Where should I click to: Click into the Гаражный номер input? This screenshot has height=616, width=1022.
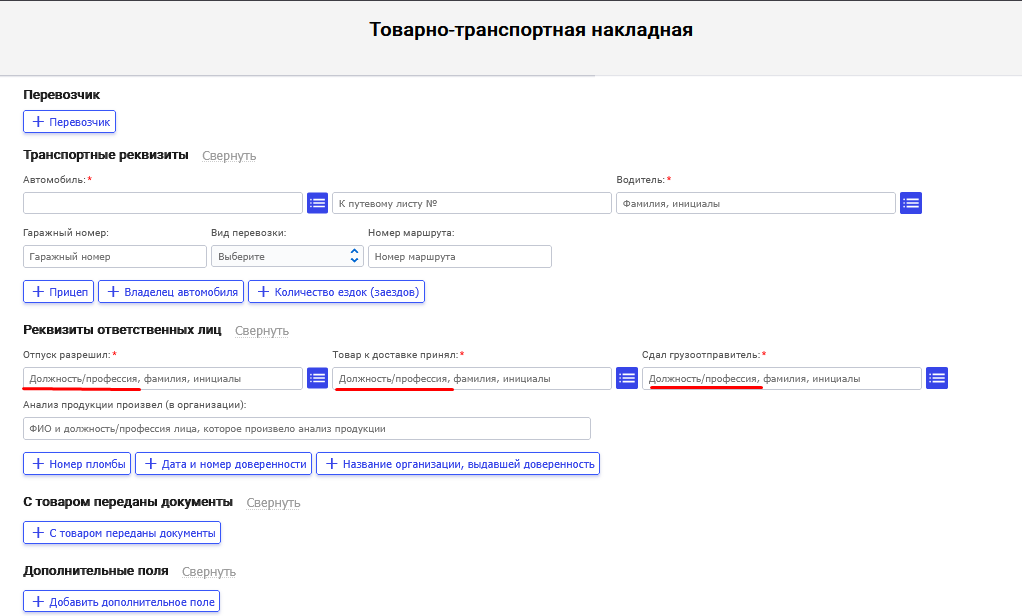coord(112,256)
